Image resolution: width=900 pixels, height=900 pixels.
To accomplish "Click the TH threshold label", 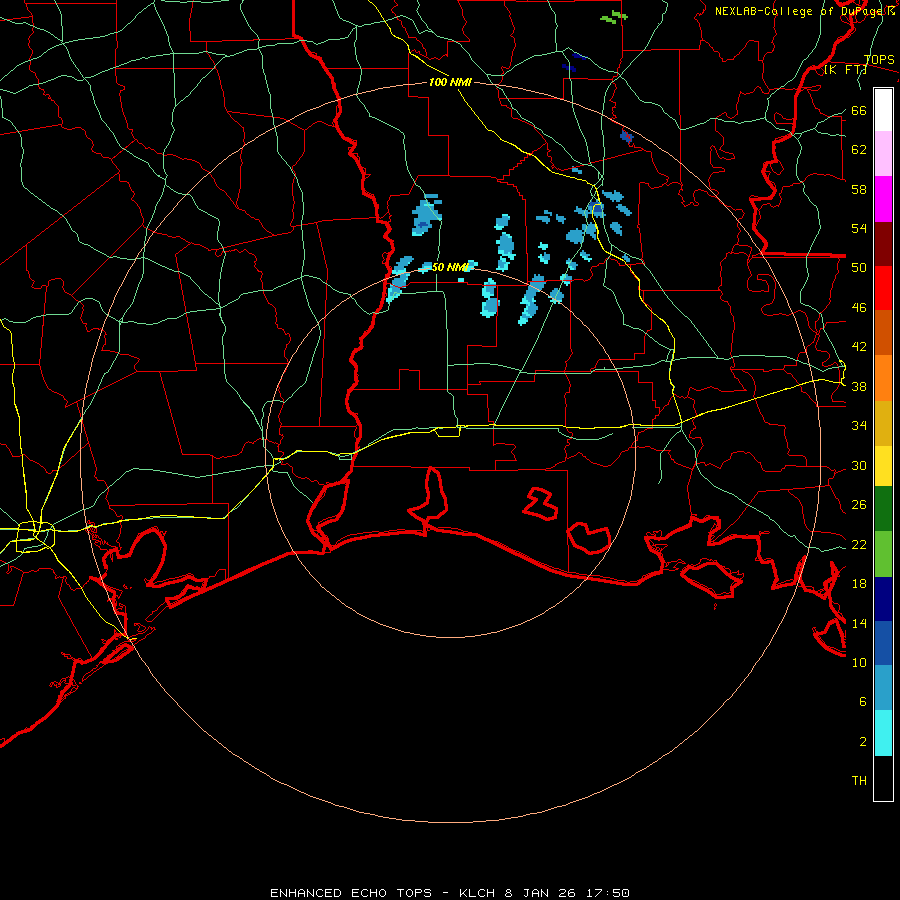I will pos(859,781).
